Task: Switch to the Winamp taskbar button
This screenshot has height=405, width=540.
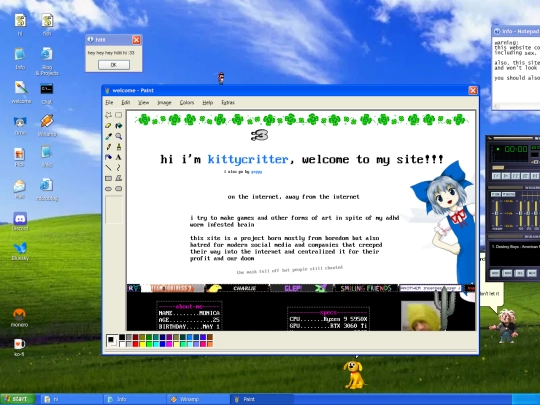Action: pyautogui.click(x=198, y=399)
